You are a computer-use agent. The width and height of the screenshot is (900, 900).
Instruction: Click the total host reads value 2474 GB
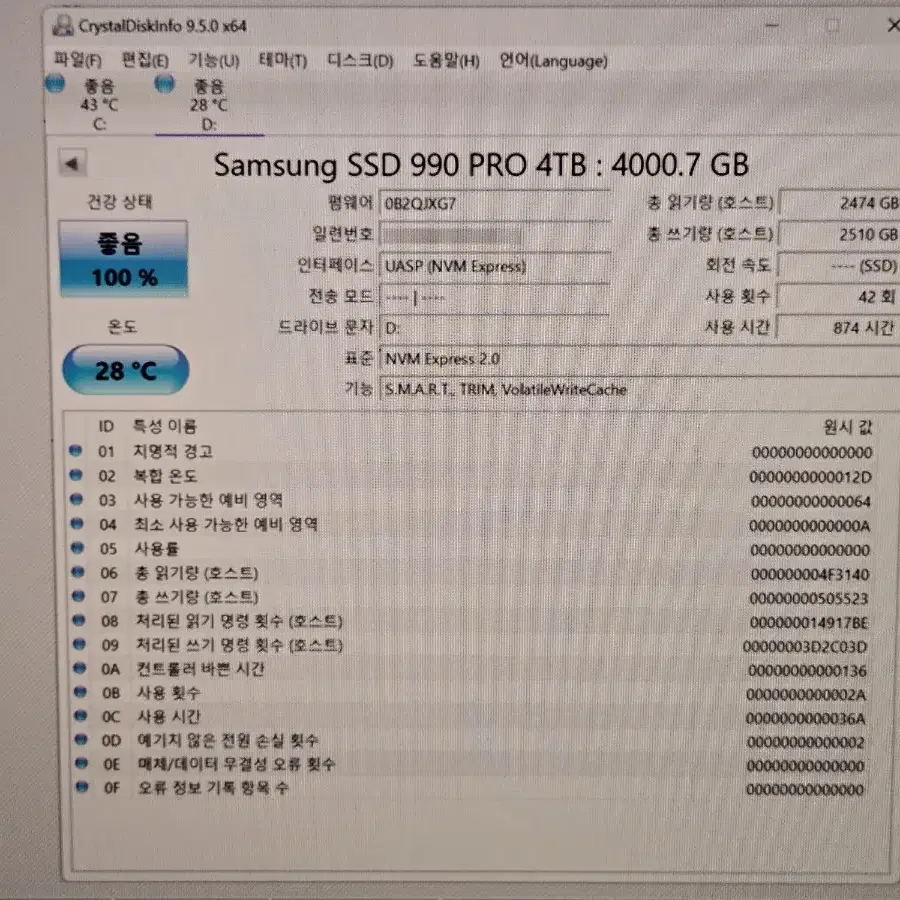click(840, 203)
